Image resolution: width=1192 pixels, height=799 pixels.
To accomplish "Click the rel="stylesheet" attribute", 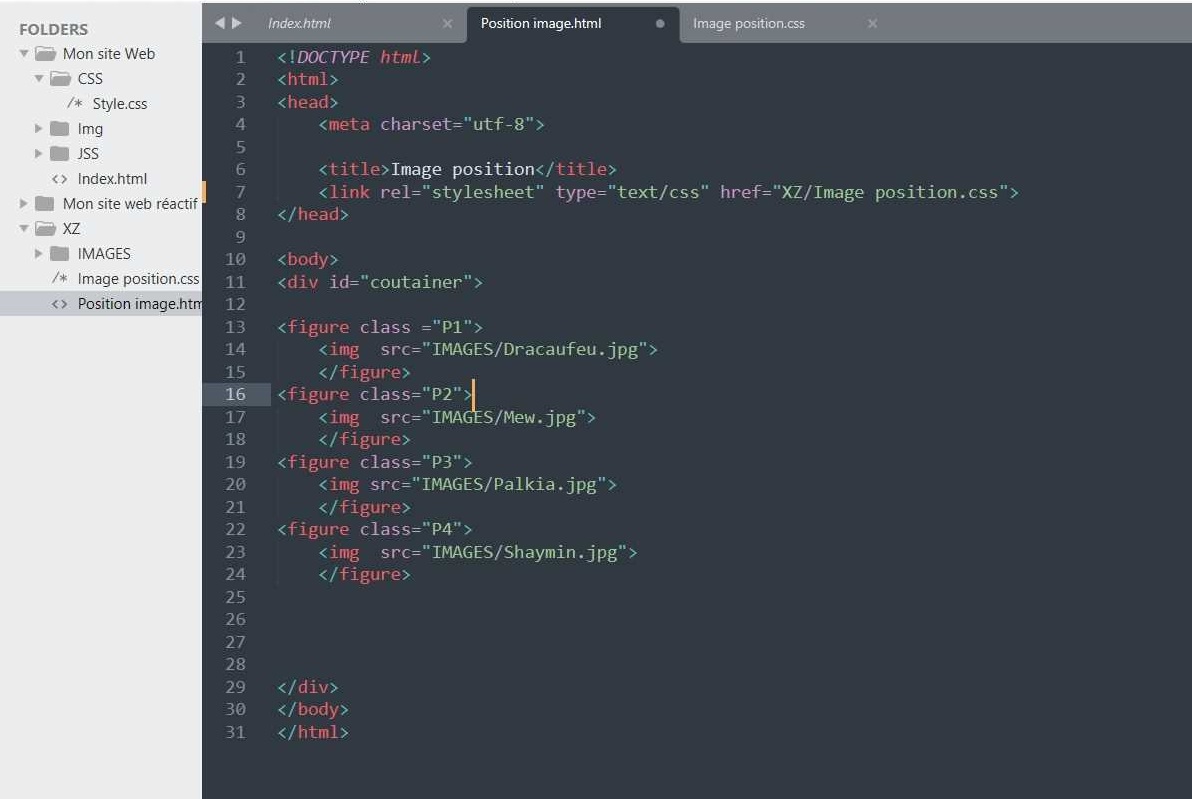I will [462, 192].
